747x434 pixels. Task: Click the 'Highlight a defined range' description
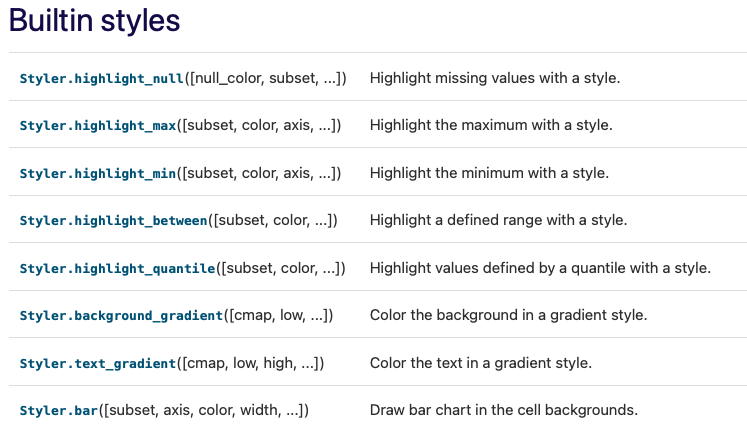tap(498, 220)
